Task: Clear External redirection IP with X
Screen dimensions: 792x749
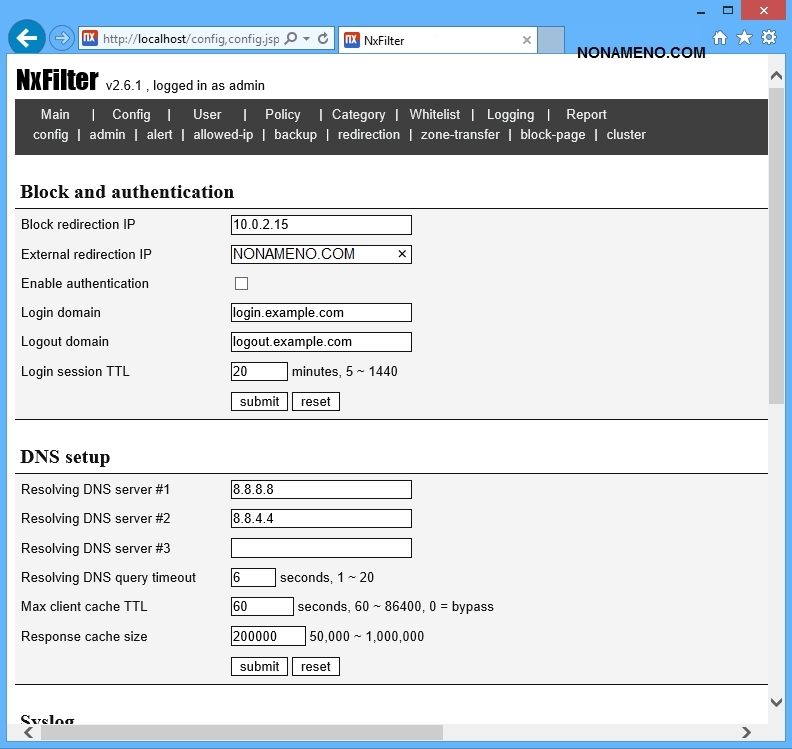Action: (x=402, y=254)
